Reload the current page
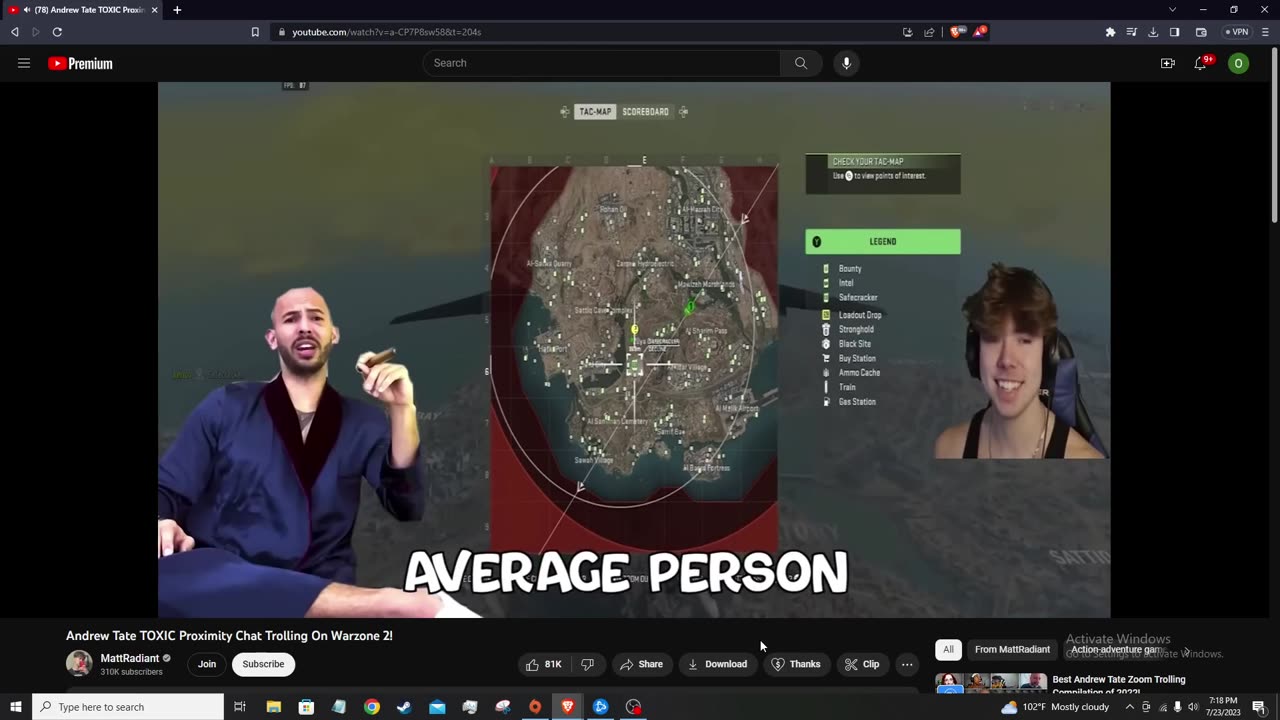This screenshot has height=720, width=1280. pos(57,32)
